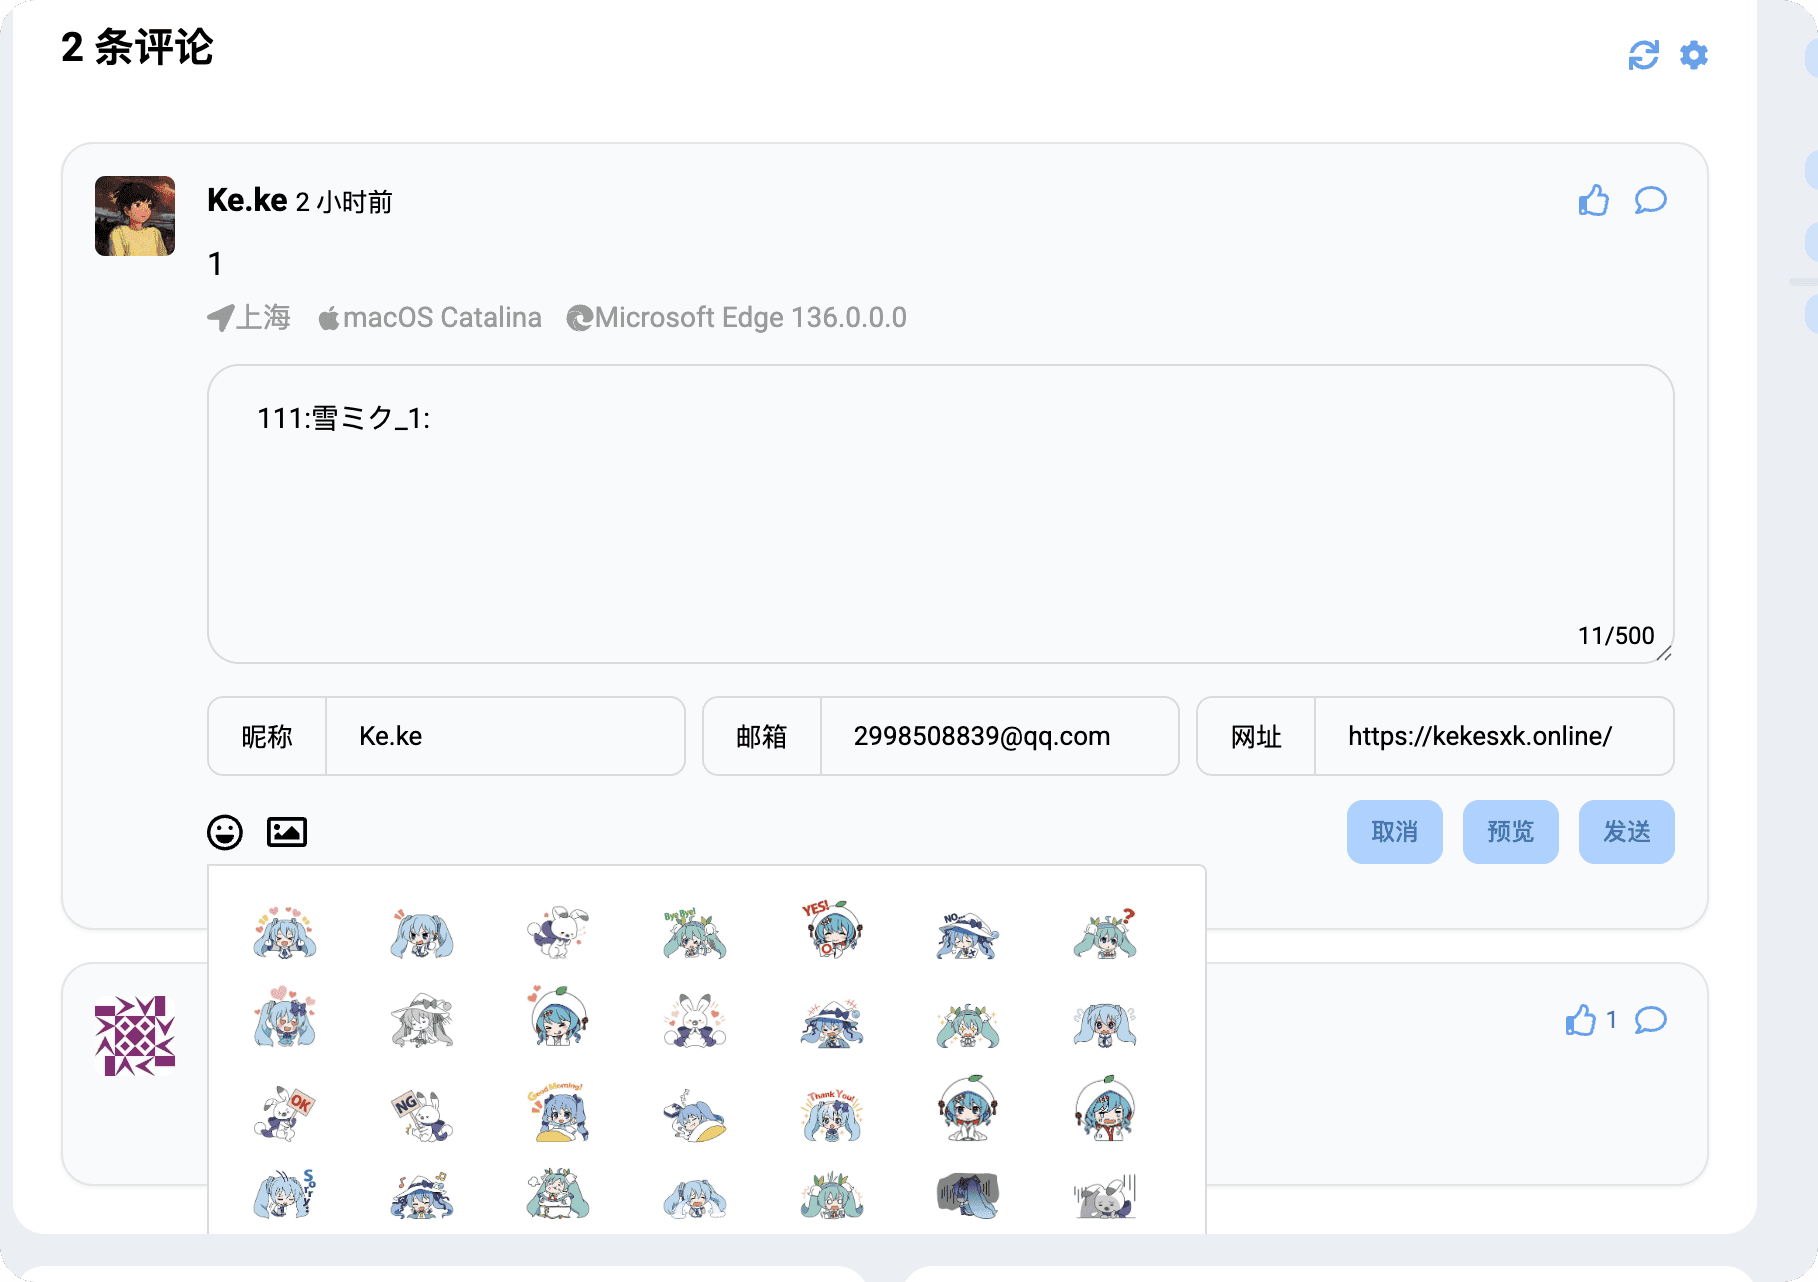Insert the 'Sorry' Miku sticker

click(285, 1193)
